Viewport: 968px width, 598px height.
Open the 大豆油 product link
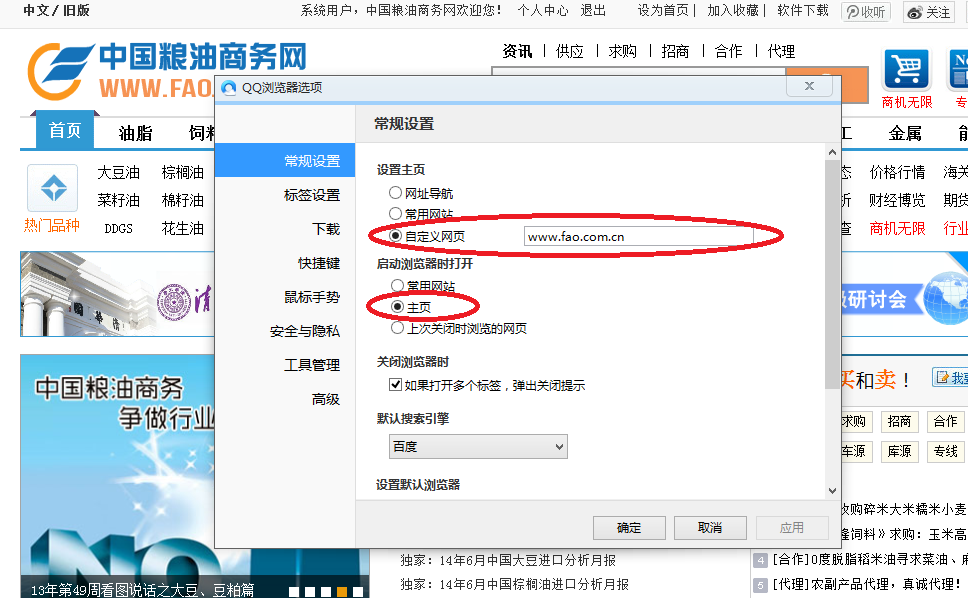119,172
